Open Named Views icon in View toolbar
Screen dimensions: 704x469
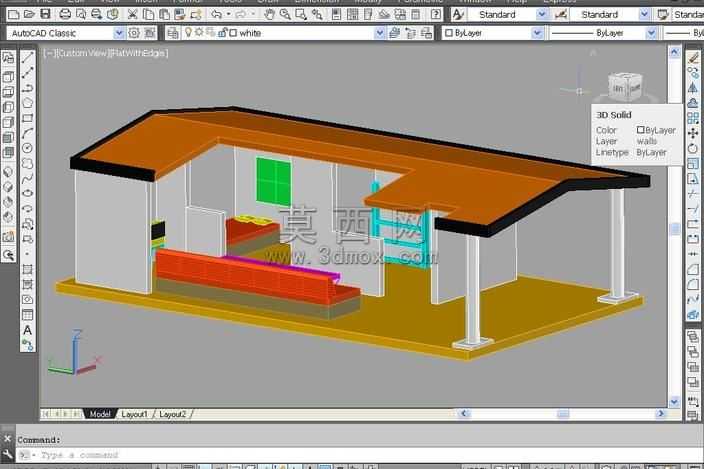(8, 57)
